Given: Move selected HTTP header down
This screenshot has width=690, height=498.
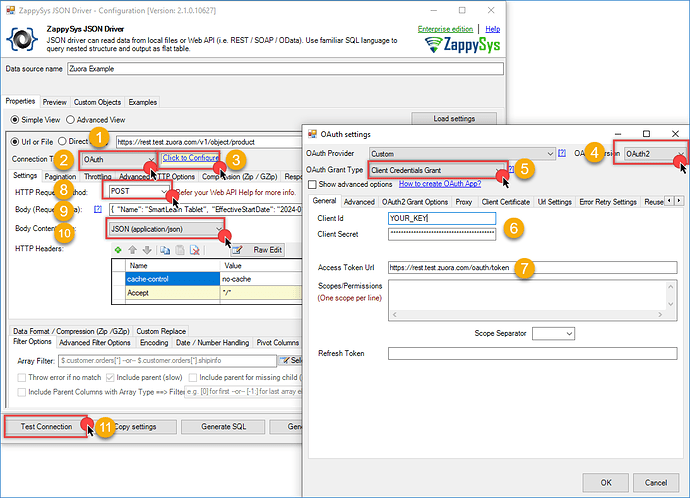Looking at the screenshot, I should tap(147, 250).
